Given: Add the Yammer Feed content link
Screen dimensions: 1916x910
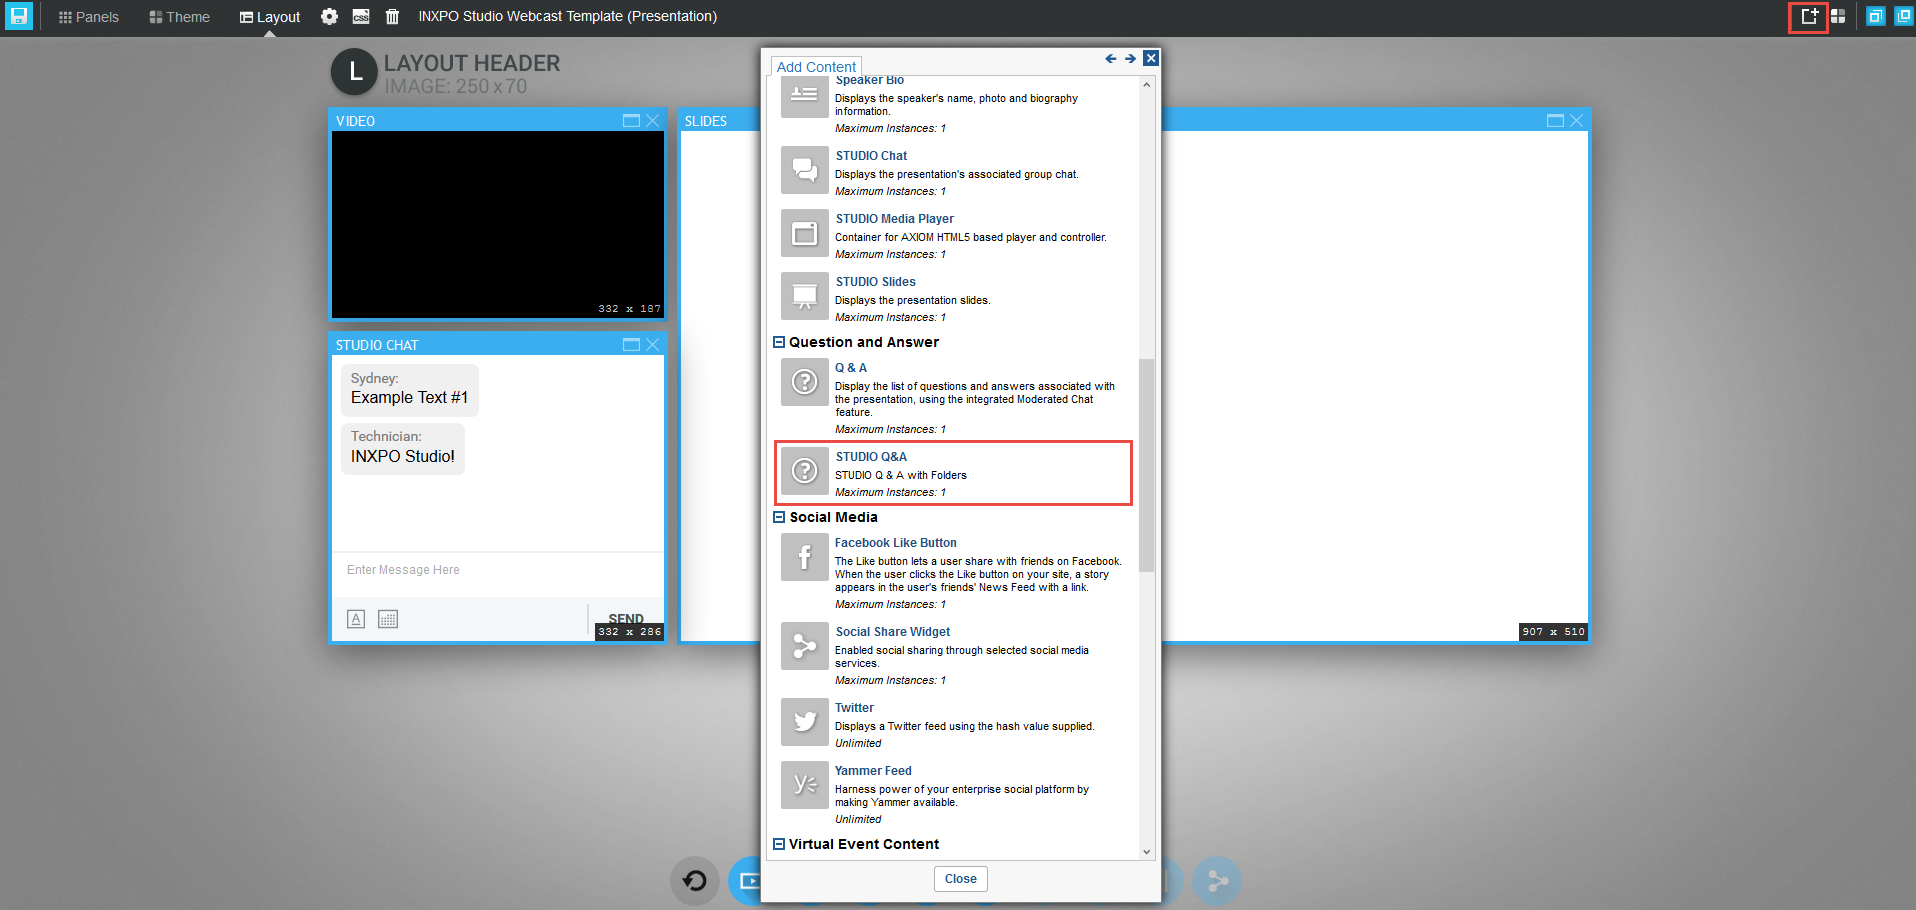Looking at the screenshot, I should point(873,771).
